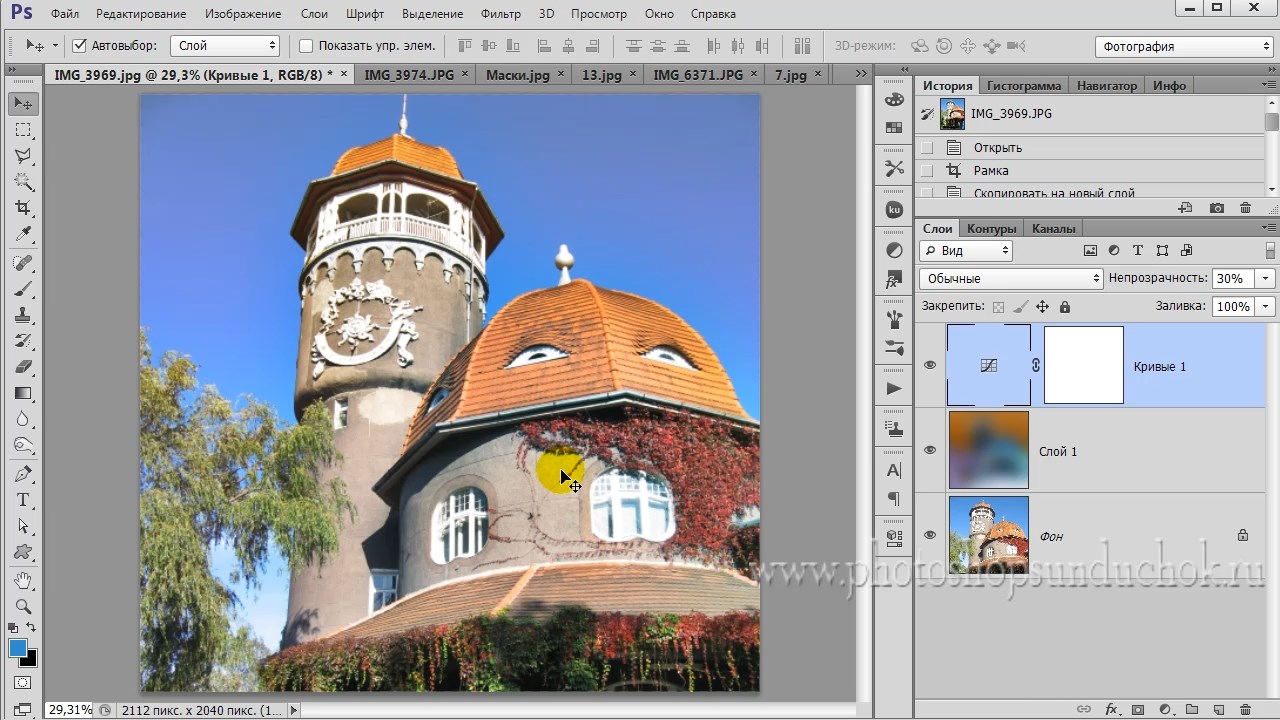Switch to the Гистограмма tab
The width and height of the screenshot is (1280, 720).
click(1024, 86)
